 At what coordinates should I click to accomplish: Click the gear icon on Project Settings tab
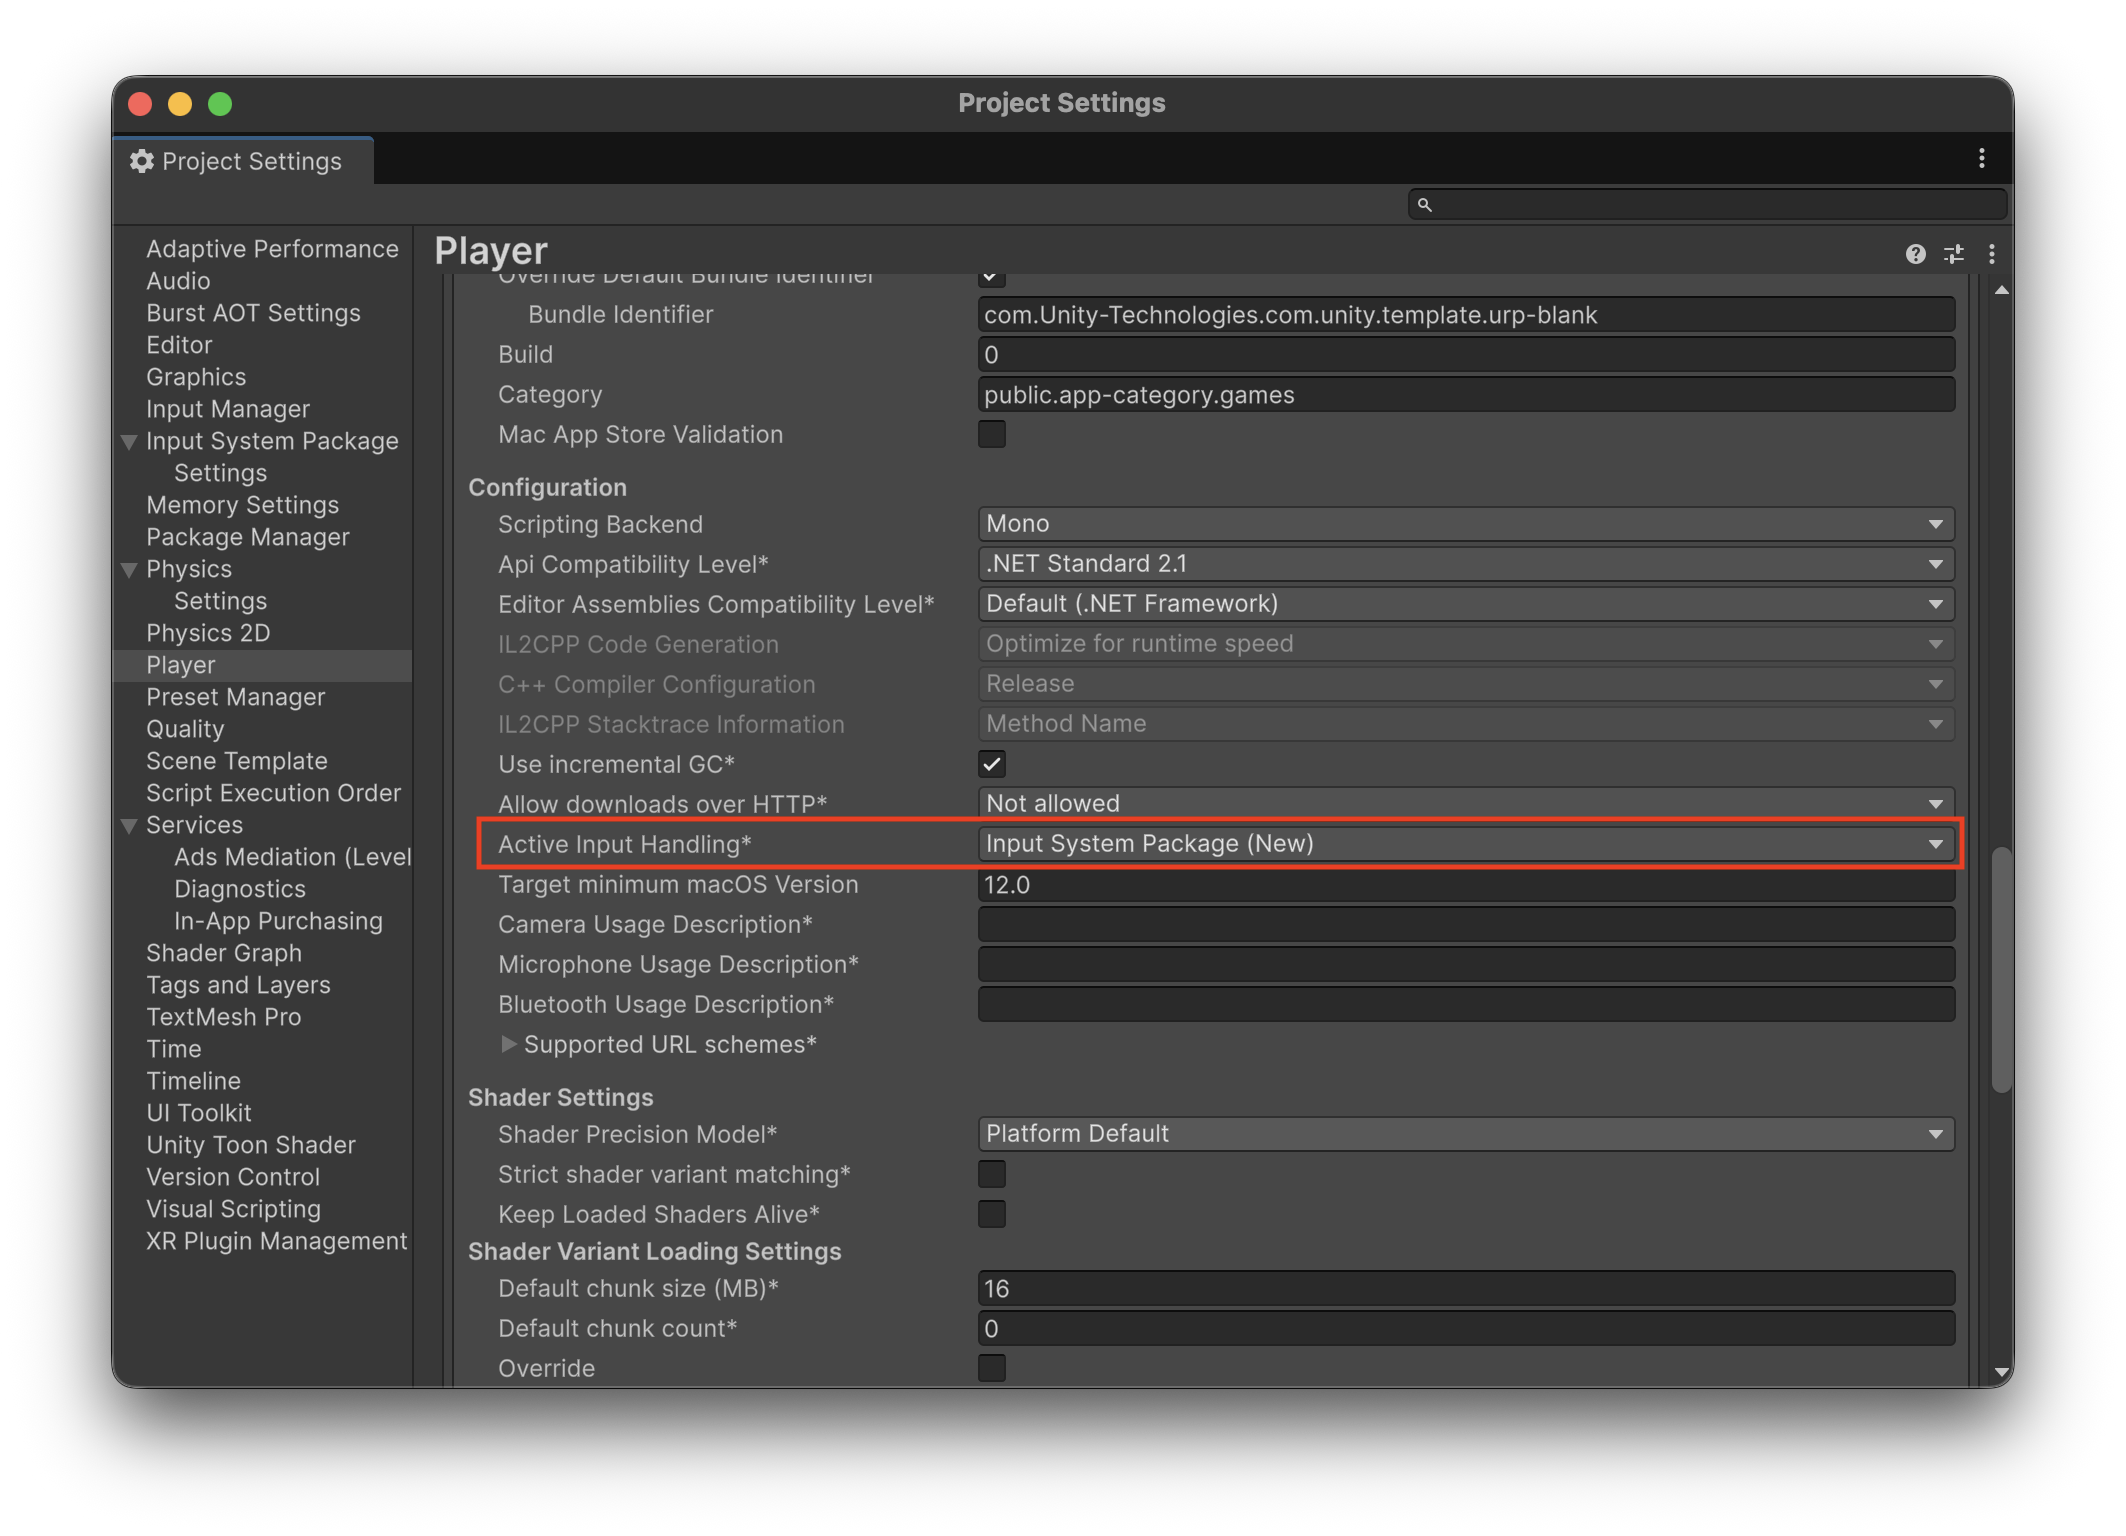[142, 161]
